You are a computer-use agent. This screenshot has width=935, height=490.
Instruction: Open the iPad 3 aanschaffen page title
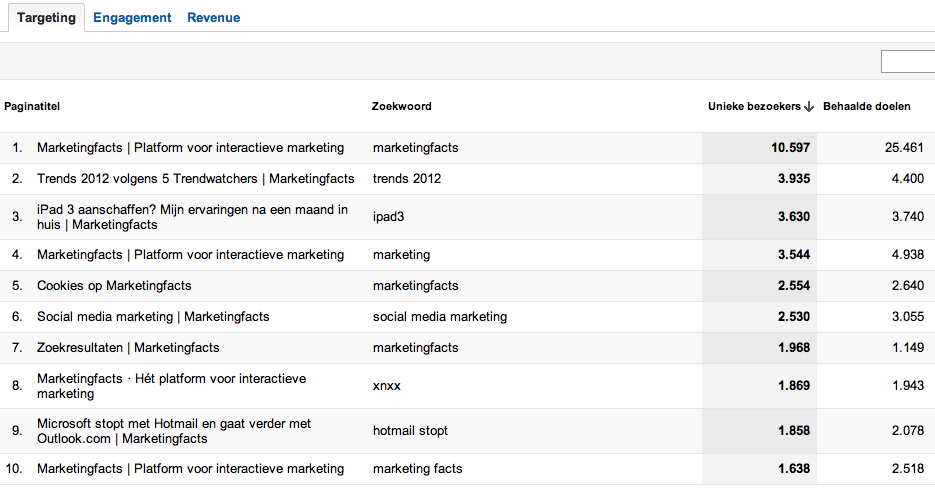tap(192, 217)
